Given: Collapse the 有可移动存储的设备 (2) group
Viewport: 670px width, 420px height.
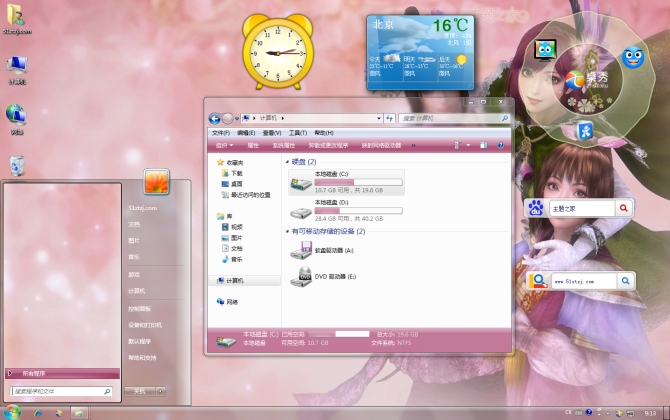Looking at the screenshot, I should pos(287,232).
